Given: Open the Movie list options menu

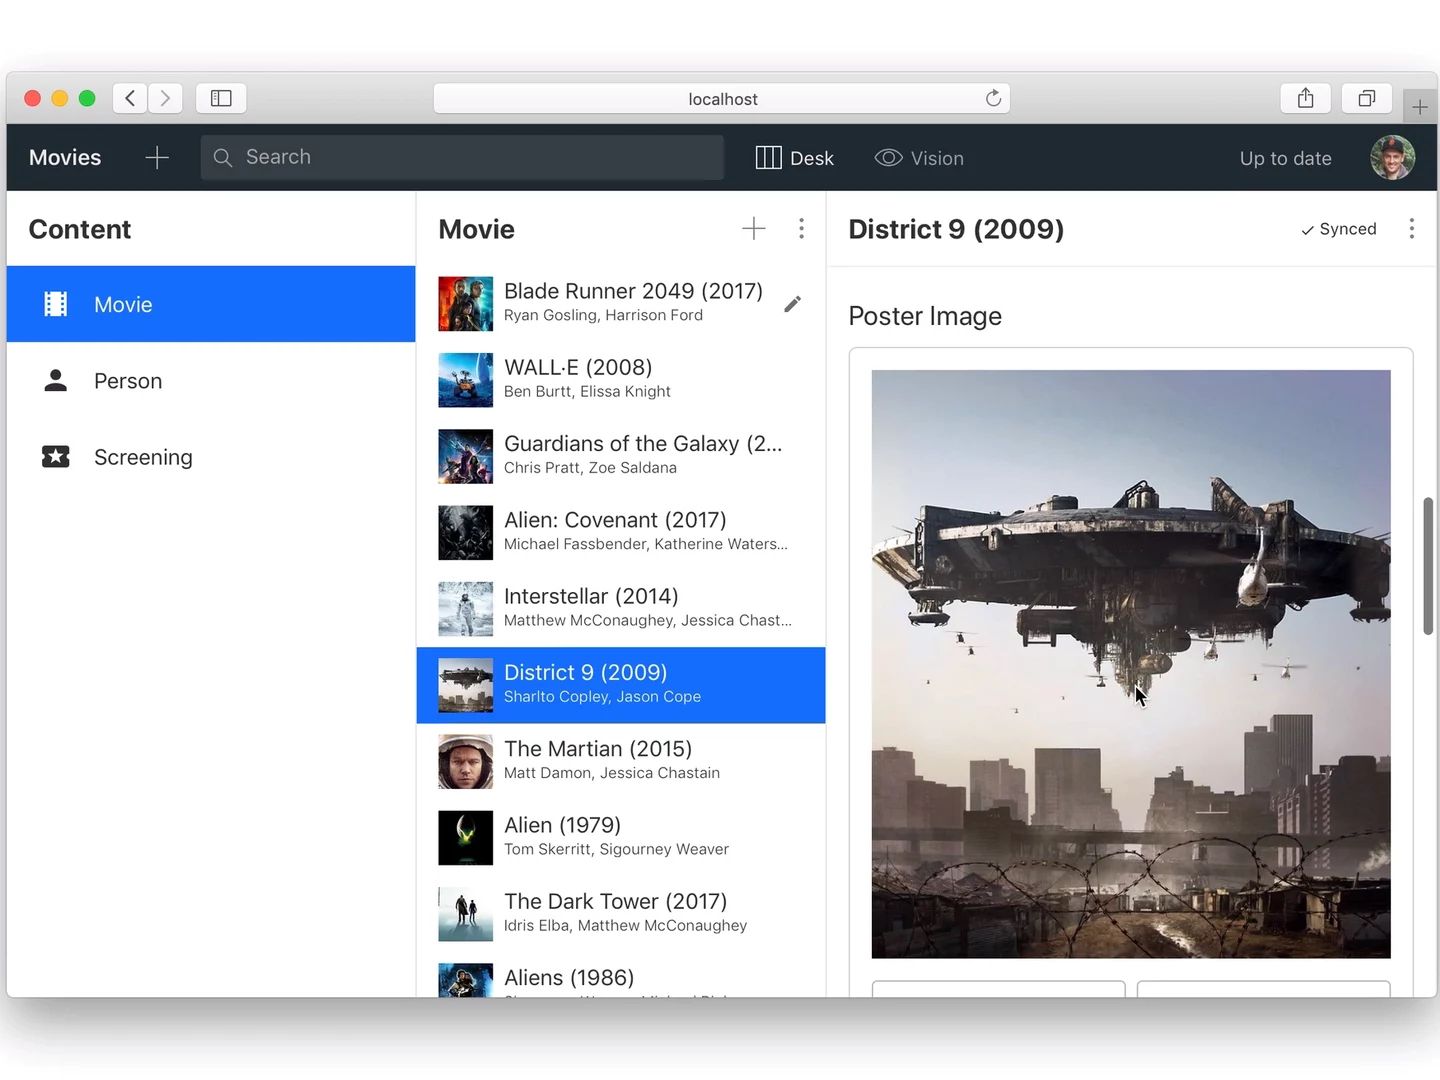Looking at the screenshot, I should click(x=801, y=229).
